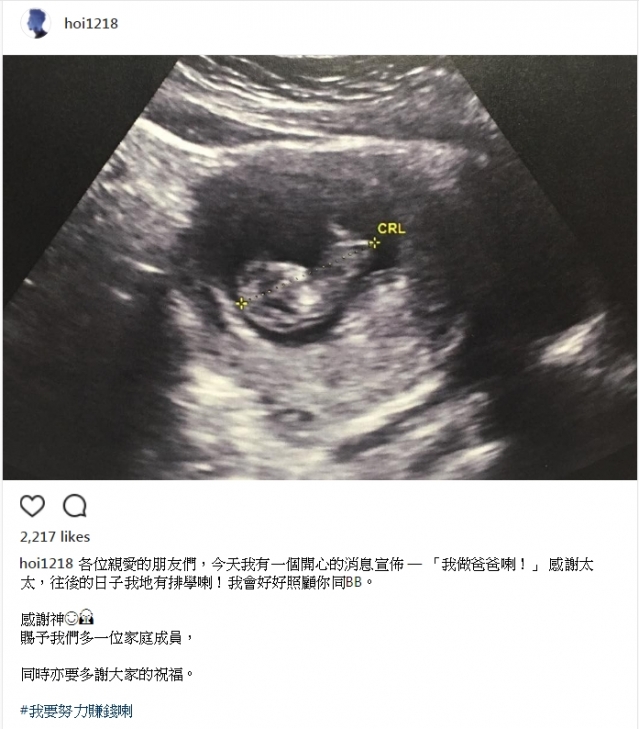The width and height of the screenshot is (639, 729).
Task: Click hoi1218 username in caption
Action: tap(47, 564)
